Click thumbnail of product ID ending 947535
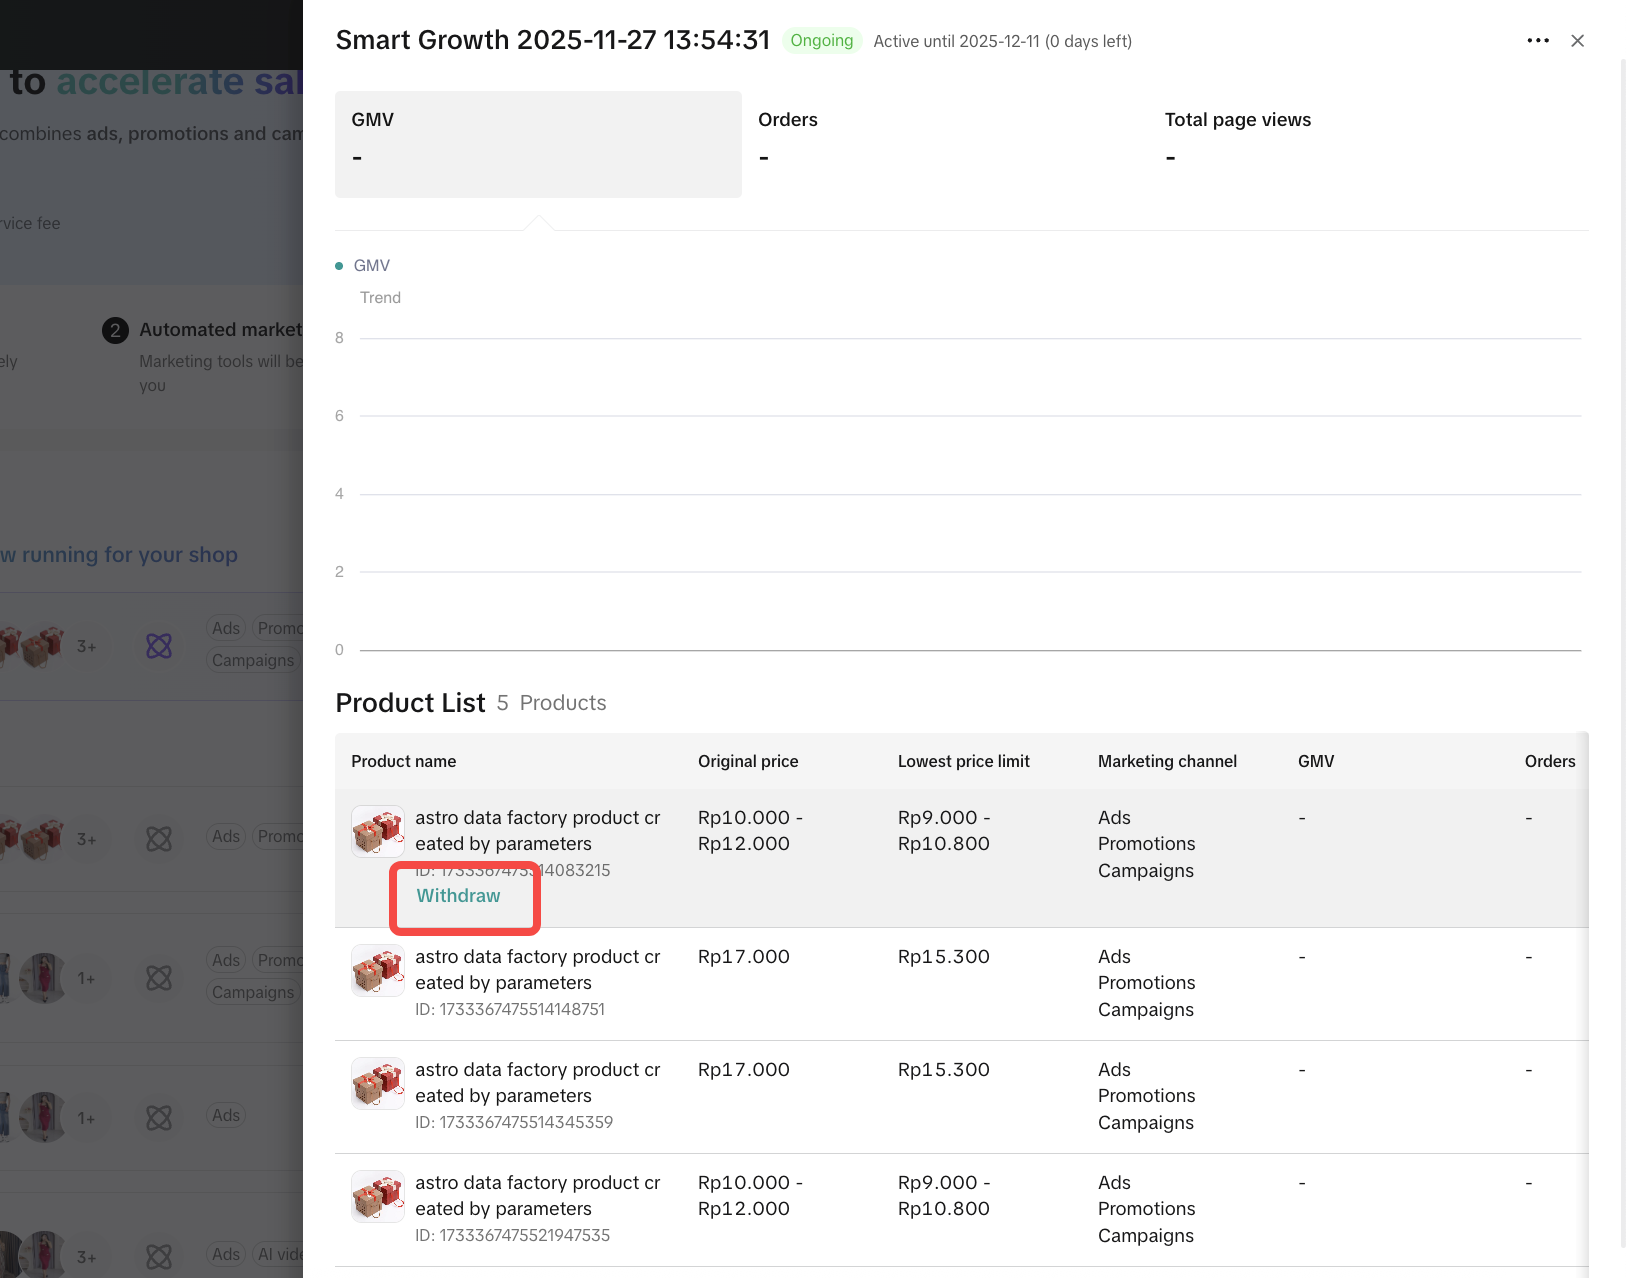The image size is (1626, 1278). (377, 1197)
